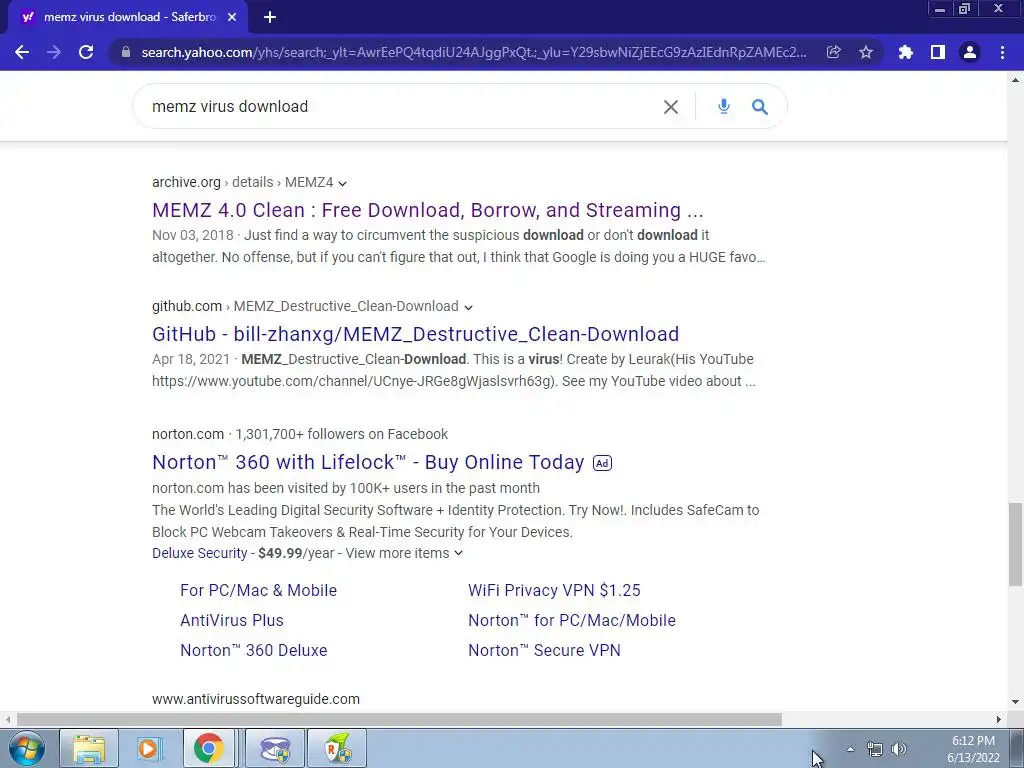Go back to the previous page

(22, 52)
